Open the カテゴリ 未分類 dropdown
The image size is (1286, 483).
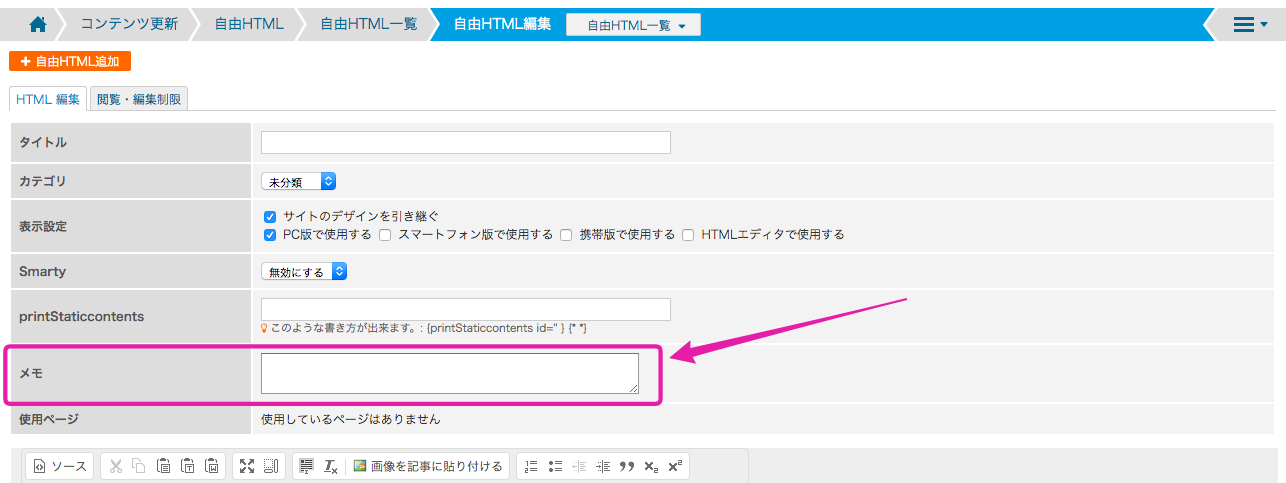point(298,181)
